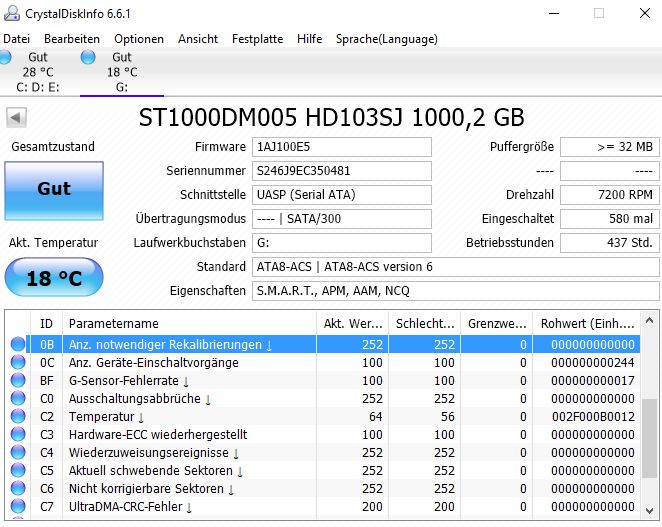Click status orb for C0 Ausschaltungsabbrüche row
This screenshot has width=662, height=527.
coord(18,398)
